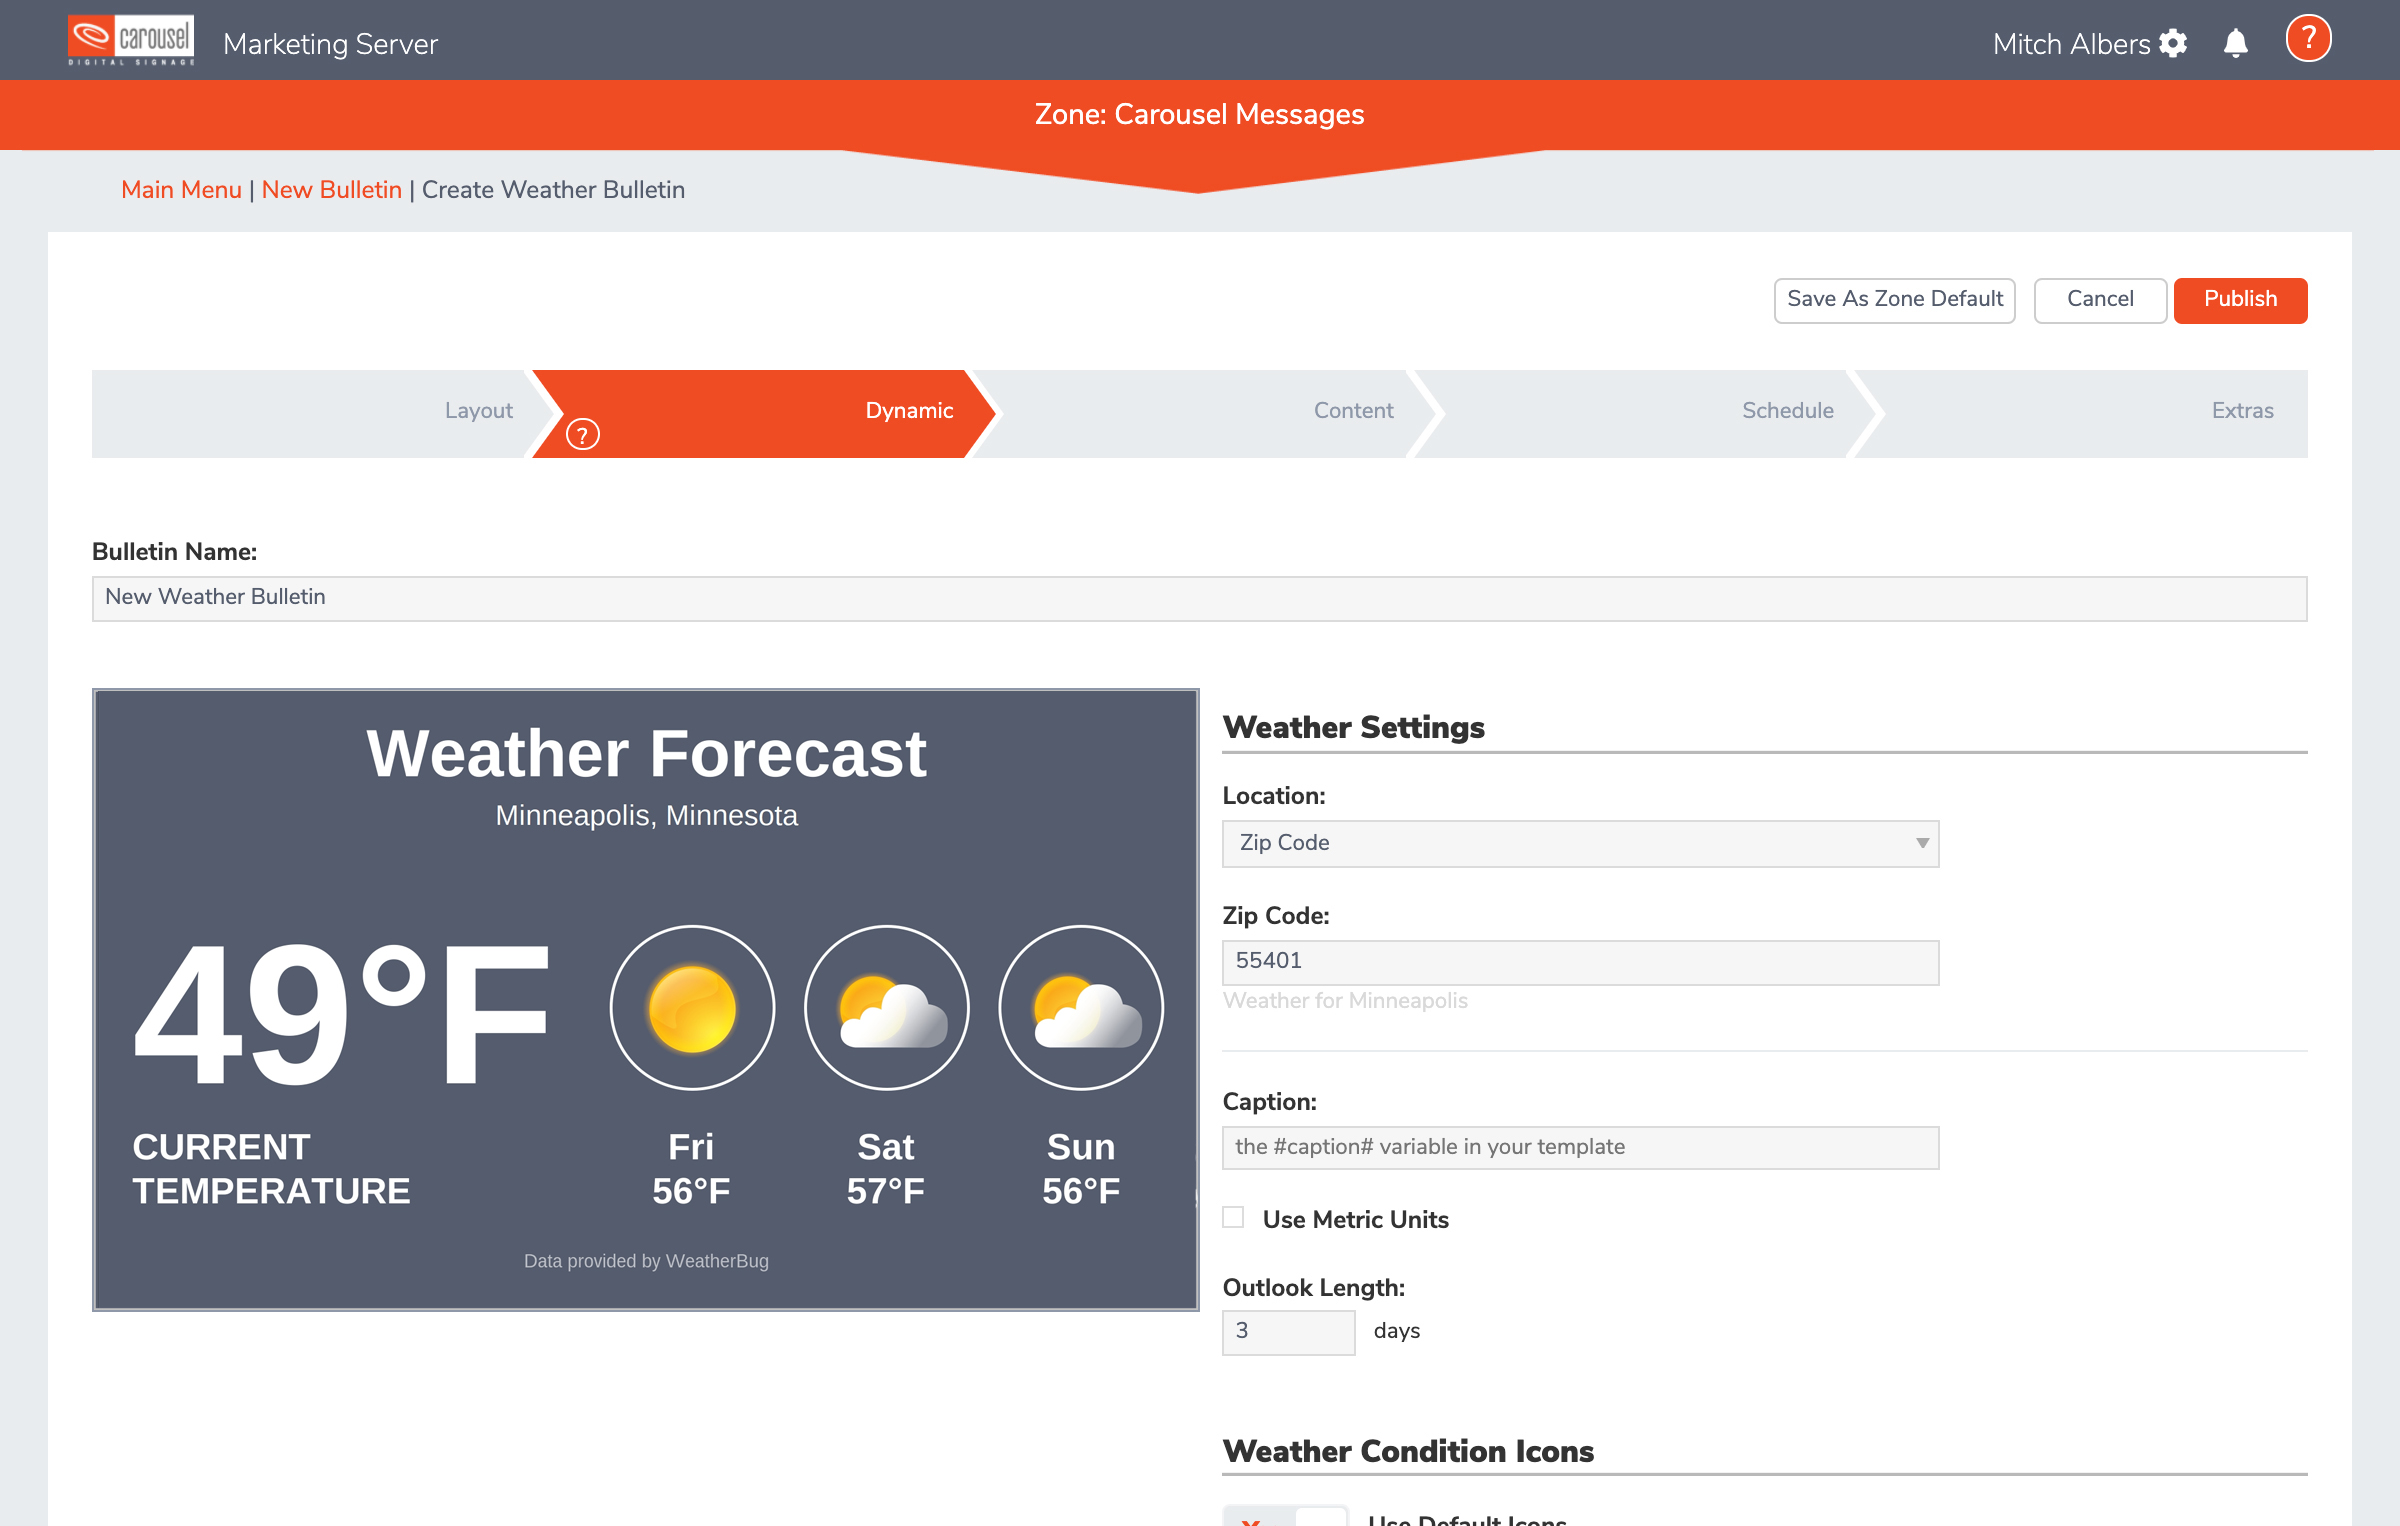Edit the Outlook Length days field
The image size is (2400, 1526).
pos(1288,1331)
